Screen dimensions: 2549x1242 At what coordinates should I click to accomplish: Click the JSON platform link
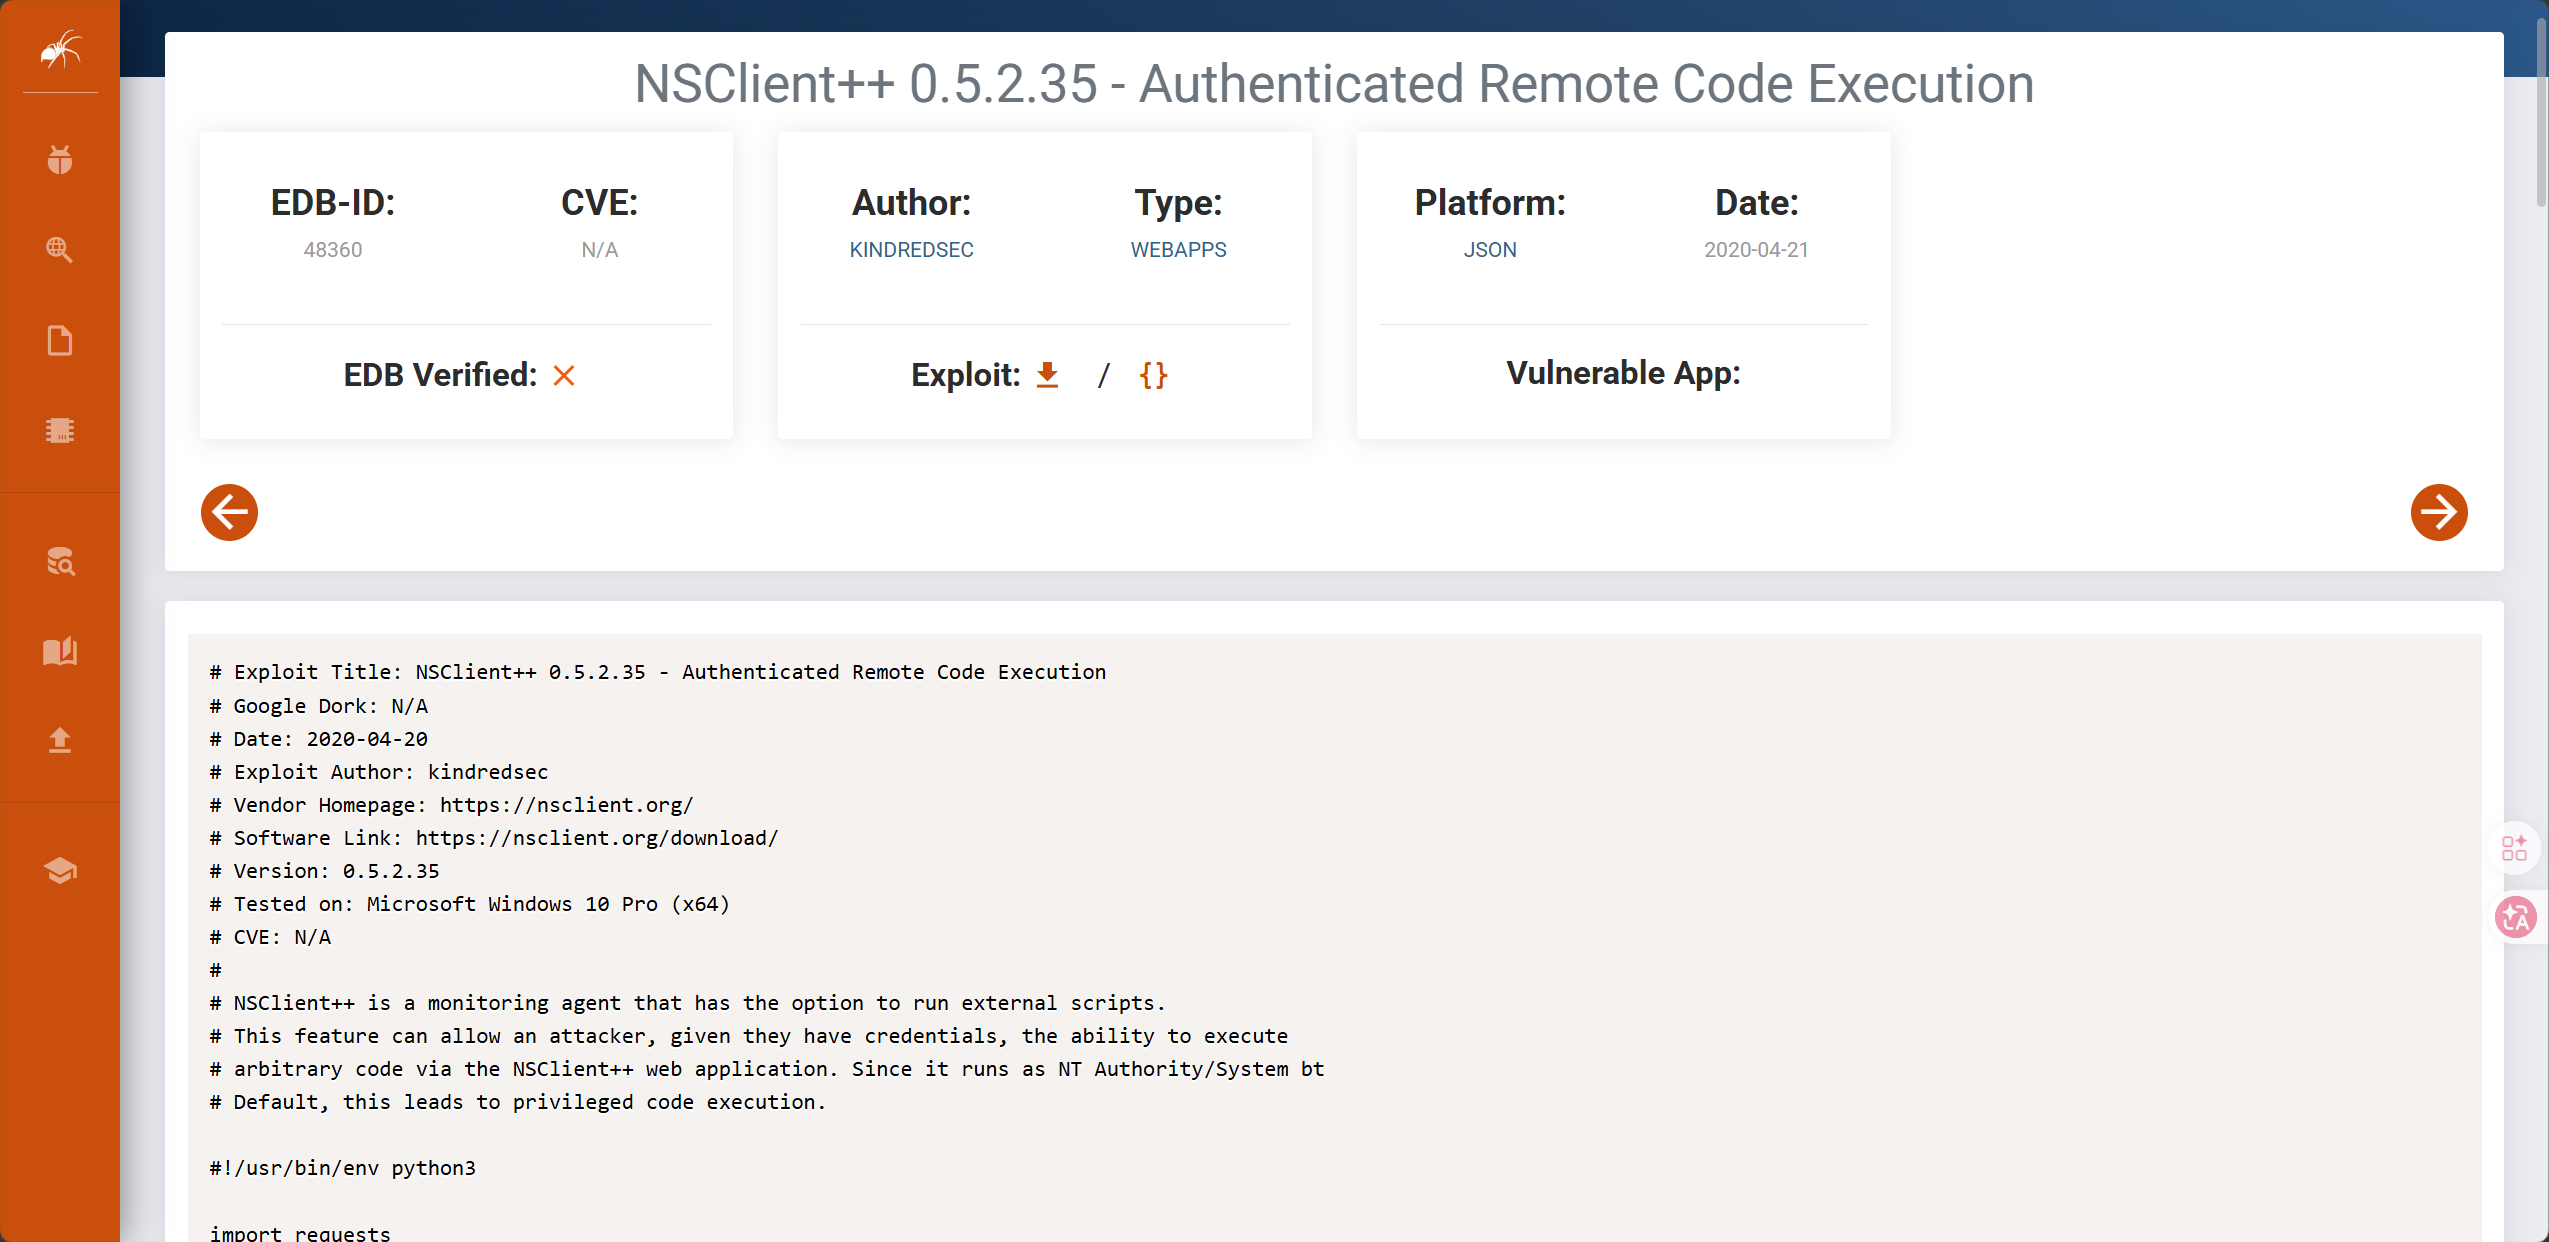[x=1489, y=250]
